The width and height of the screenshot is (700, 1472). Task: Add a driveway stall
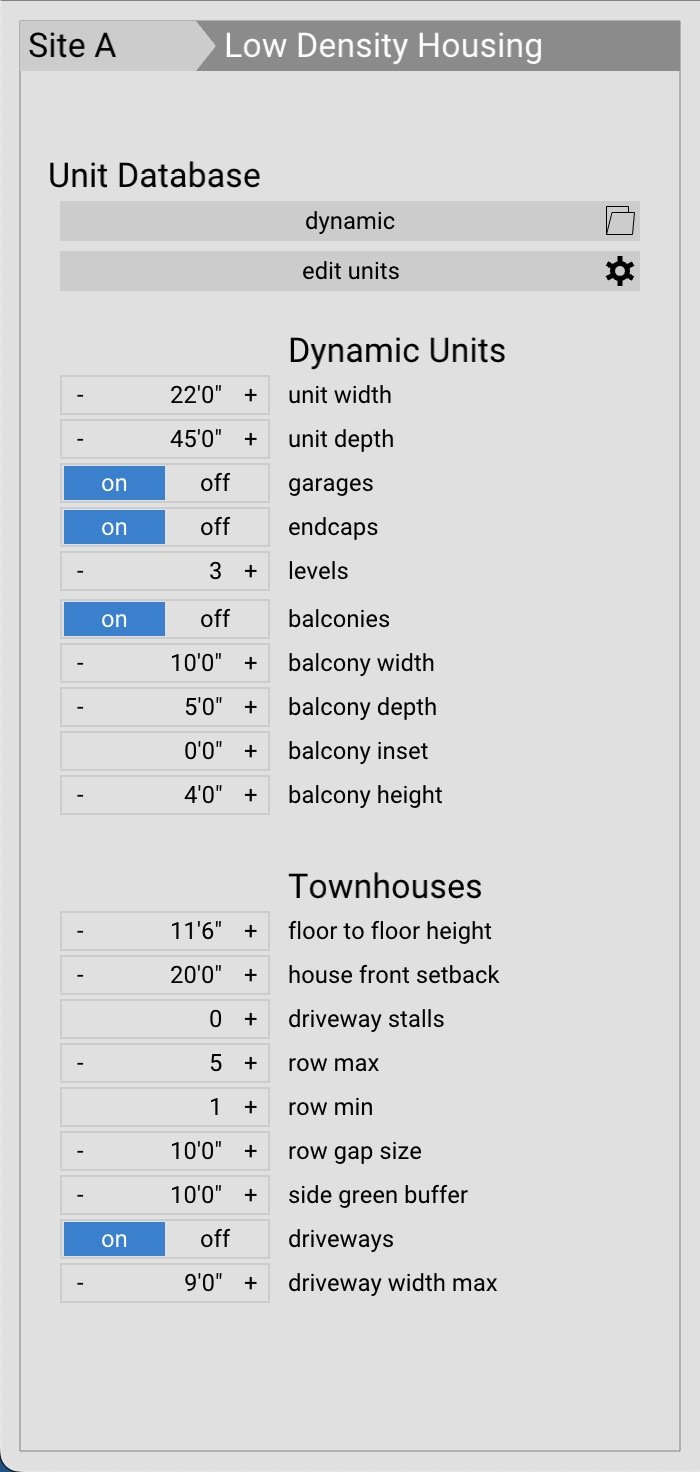pos(249,1018)
